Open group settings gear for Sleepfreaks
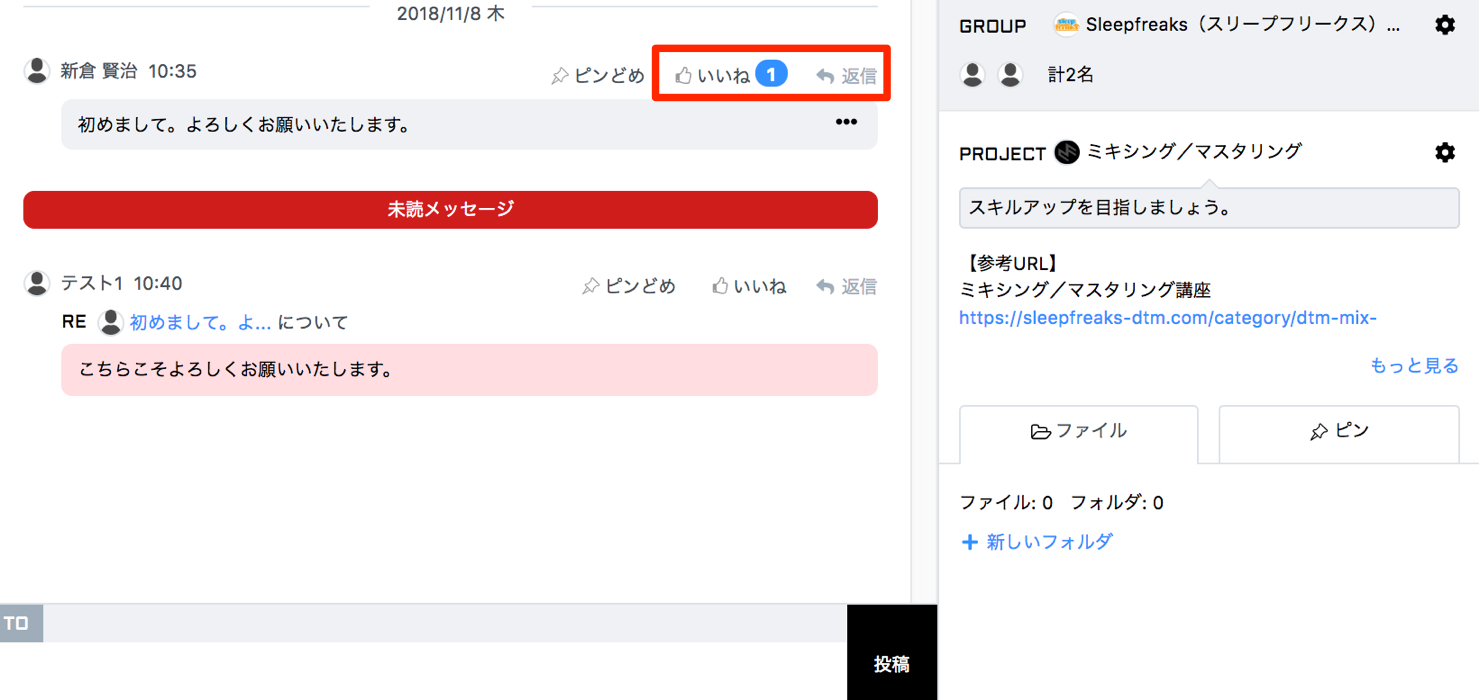Screen dimensions: 1480x700 coord(1445,25)
